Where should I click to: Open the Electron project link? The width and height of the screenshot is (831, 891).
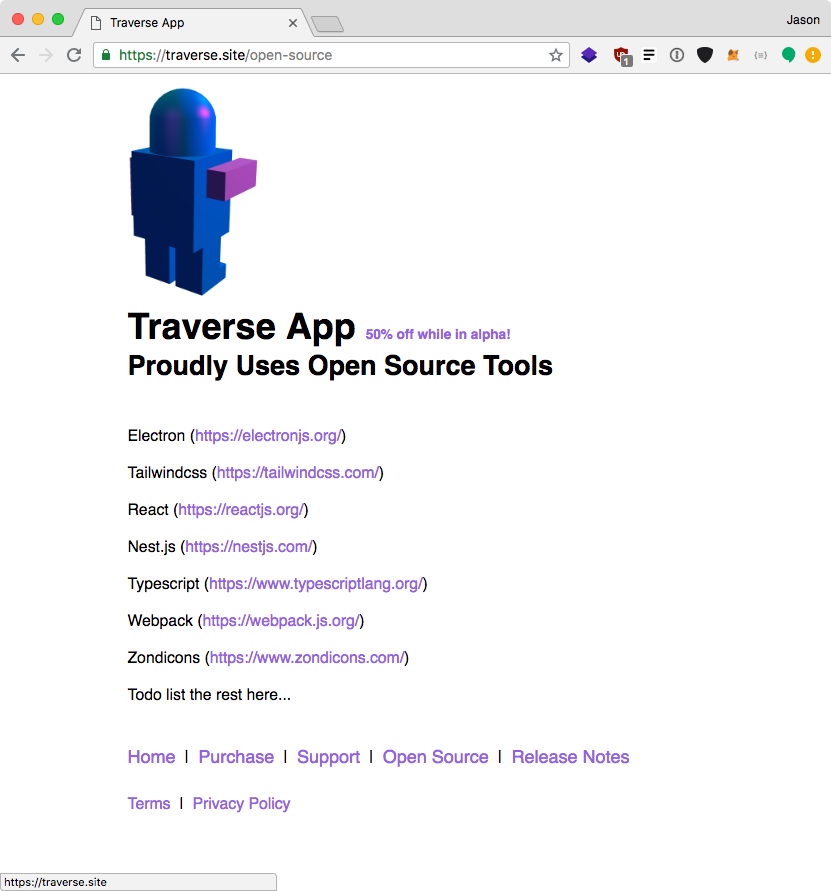(x=268, y=435)
